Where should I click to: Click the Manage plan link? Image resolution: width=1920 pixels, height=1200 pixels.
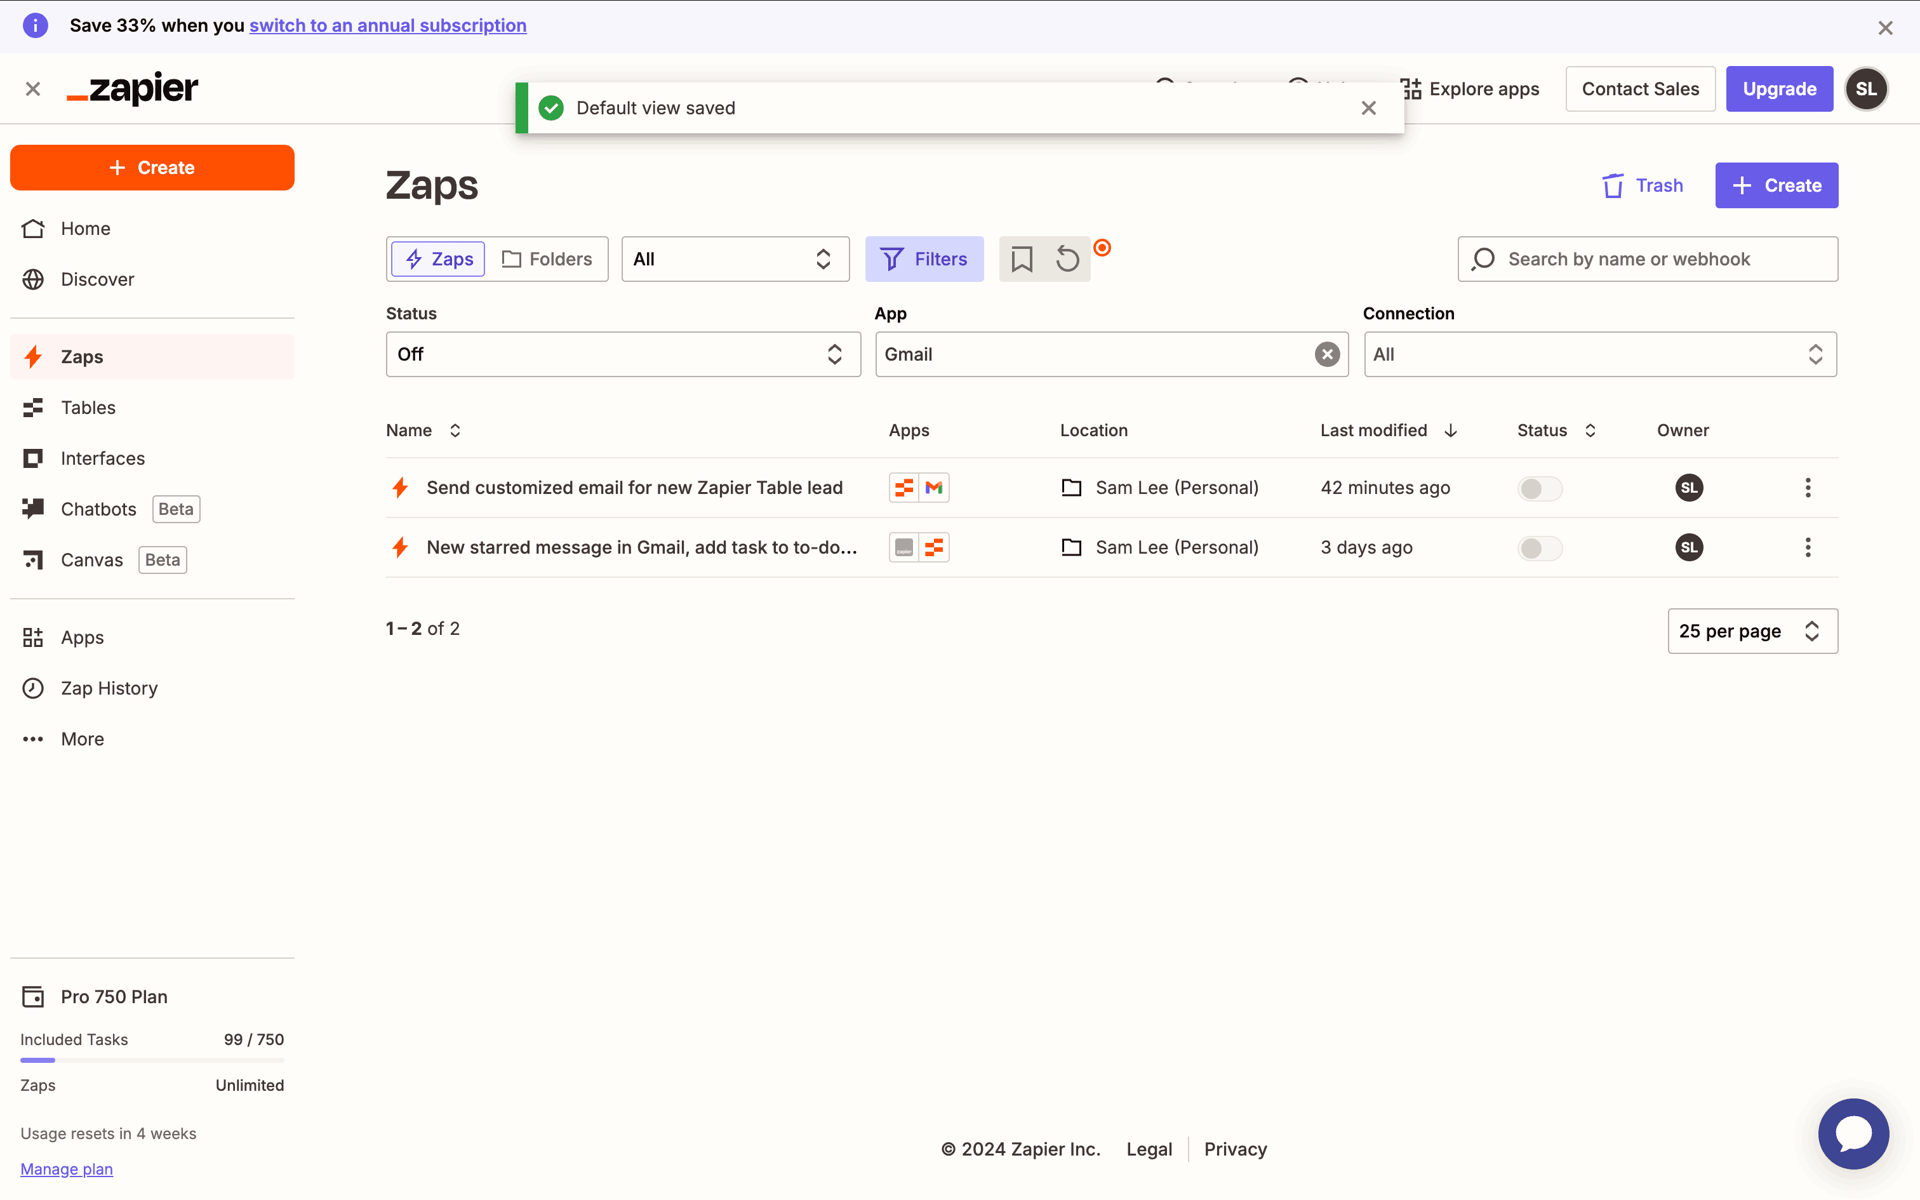pyautogui.click(x=66, y=1169)
